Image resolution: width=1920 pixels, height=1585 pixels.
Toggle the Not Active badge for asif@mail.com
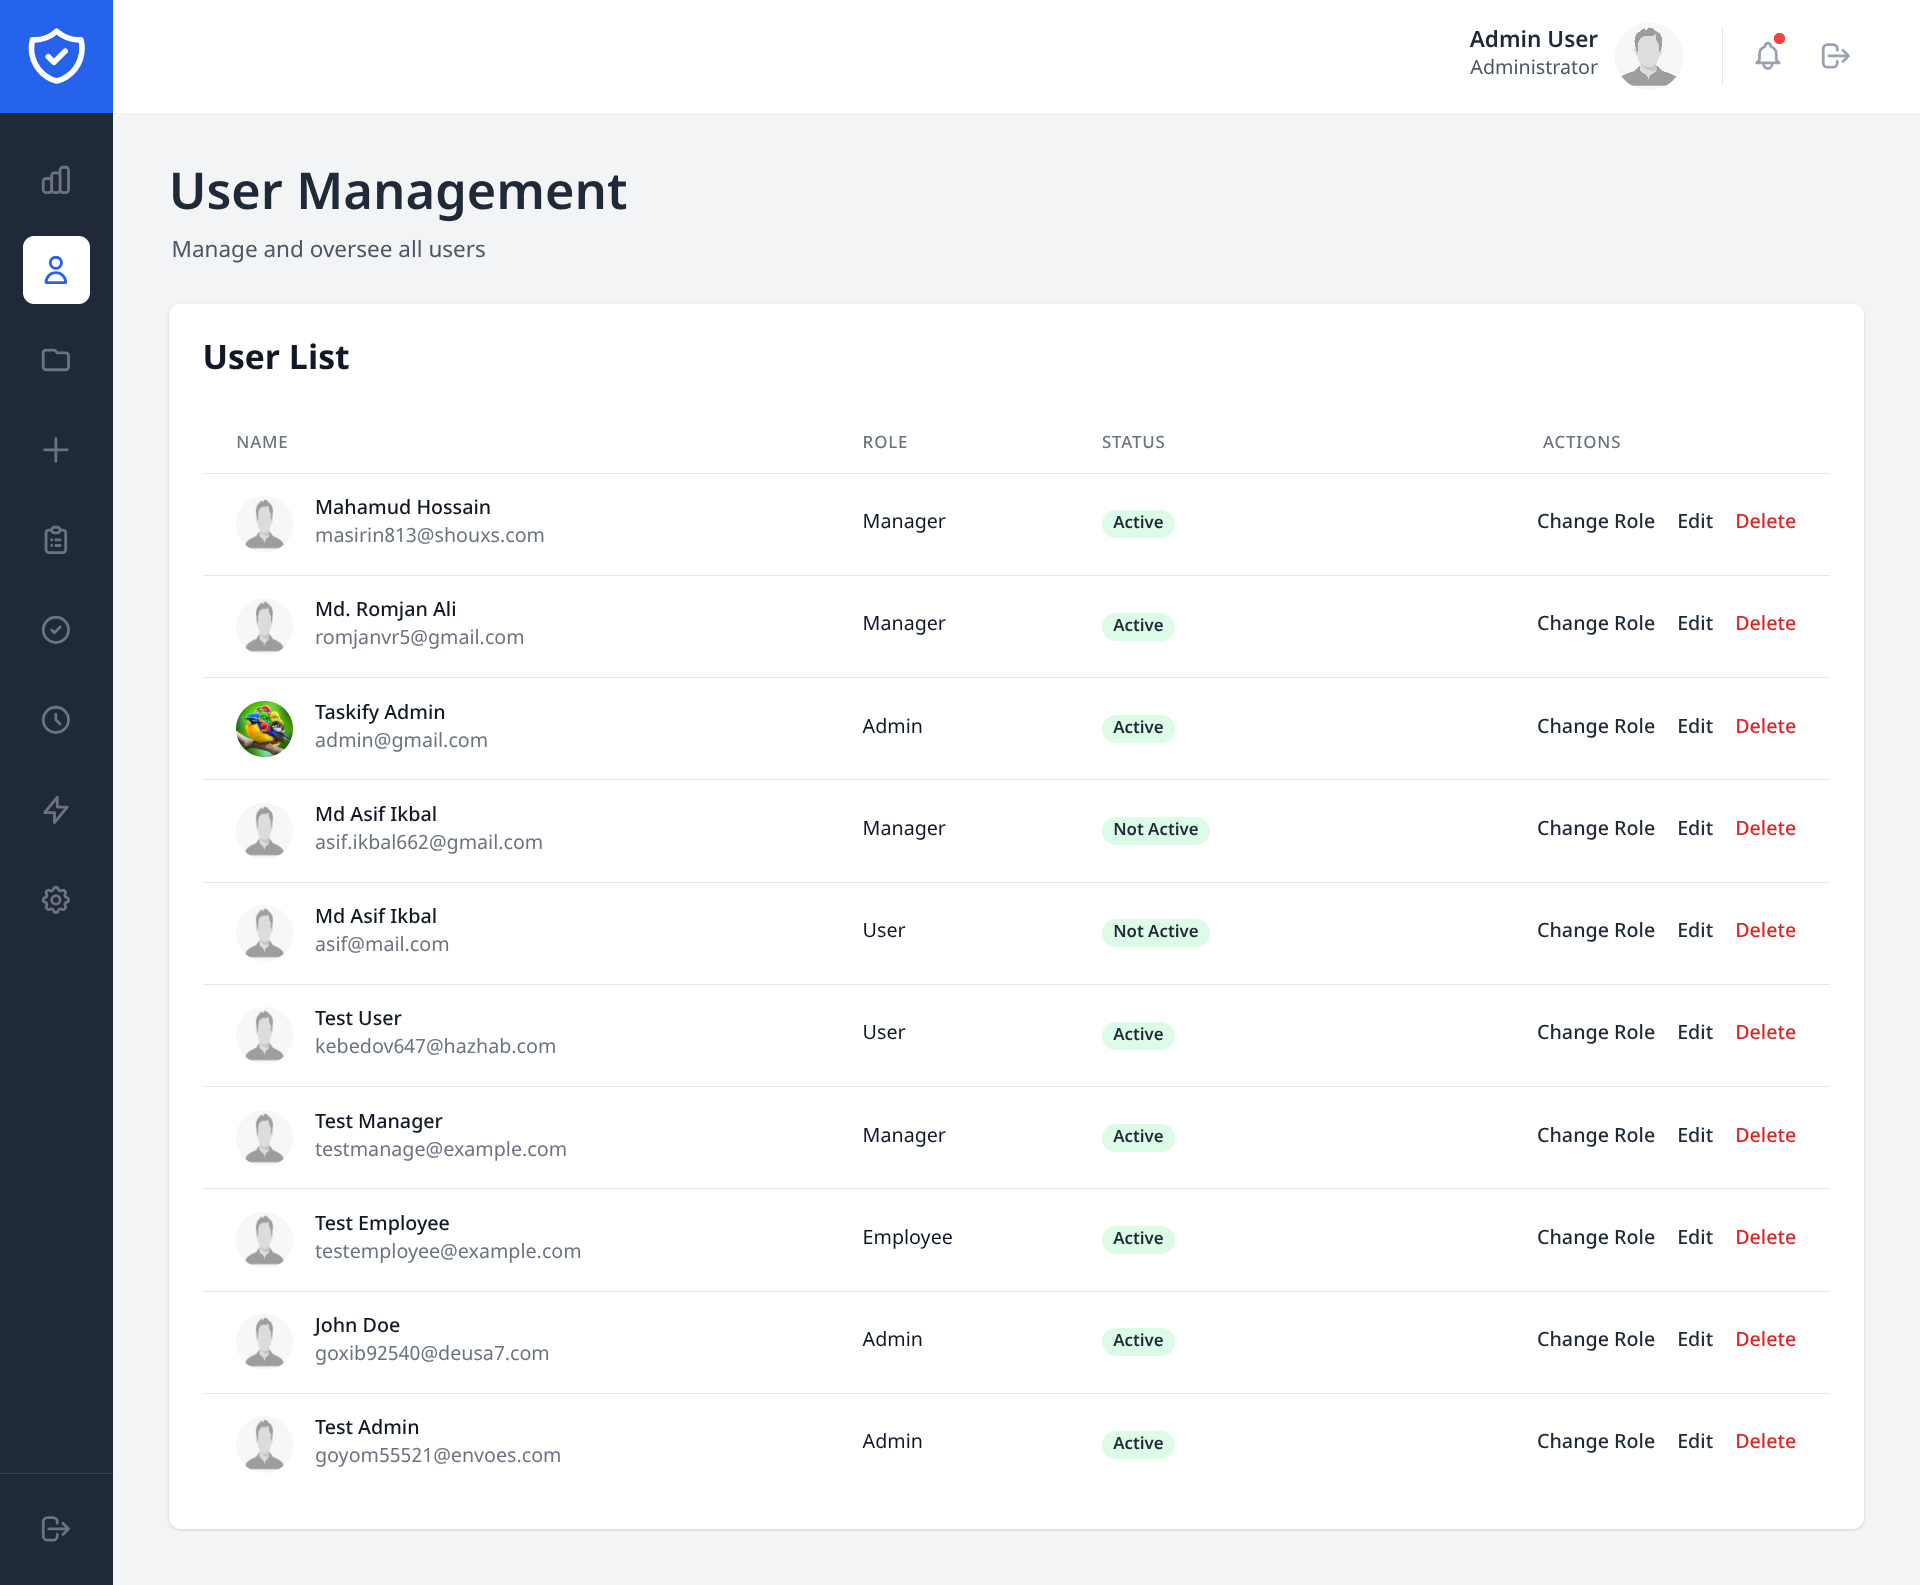tap(1155, 931)
